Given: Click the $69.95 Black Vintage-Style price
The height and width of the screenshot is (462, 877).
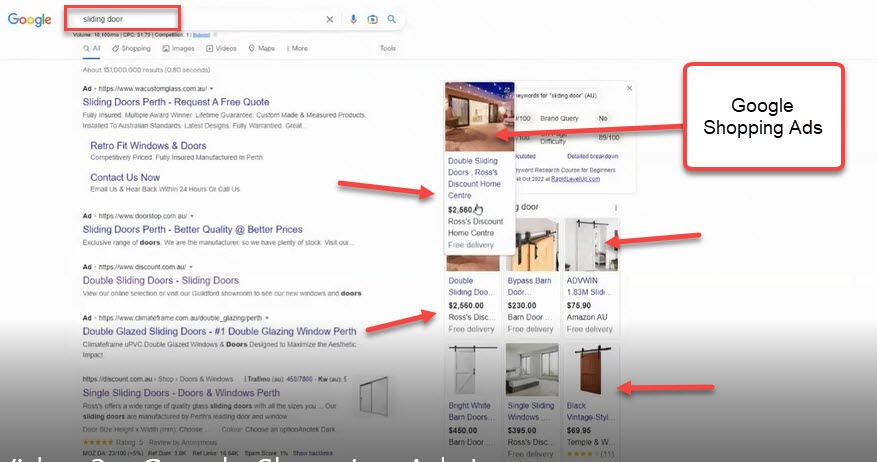Looking at the screenshot, I should 578,431.
